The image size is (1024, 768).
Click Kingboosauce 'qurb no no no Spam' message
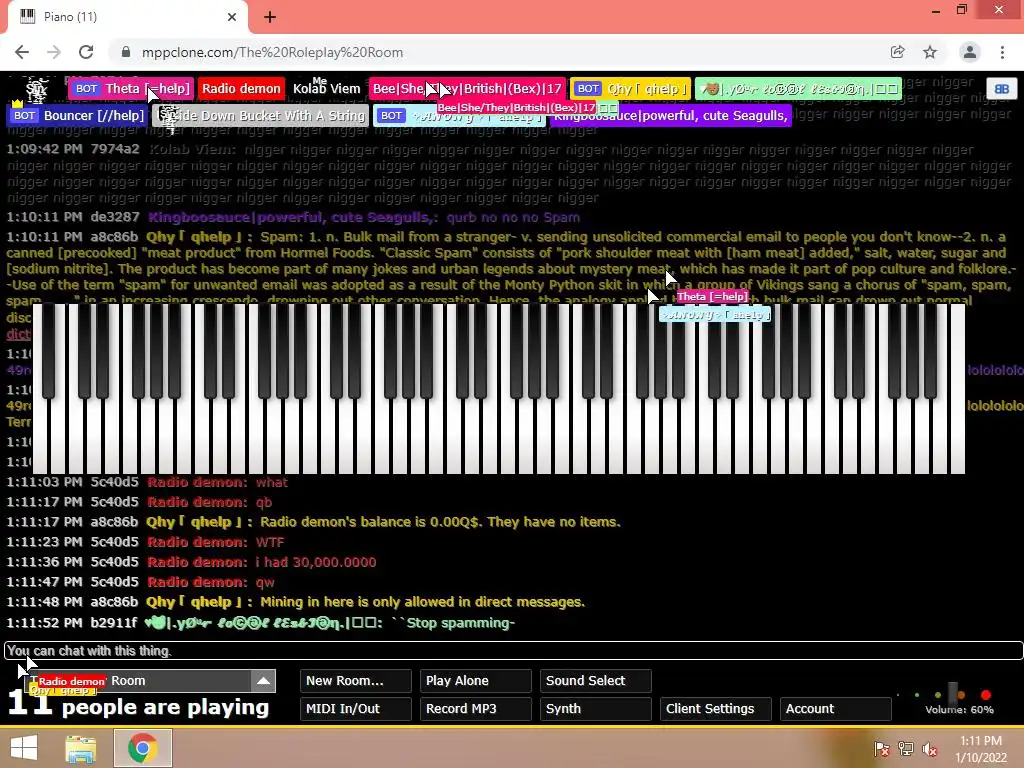click(513, 217)
